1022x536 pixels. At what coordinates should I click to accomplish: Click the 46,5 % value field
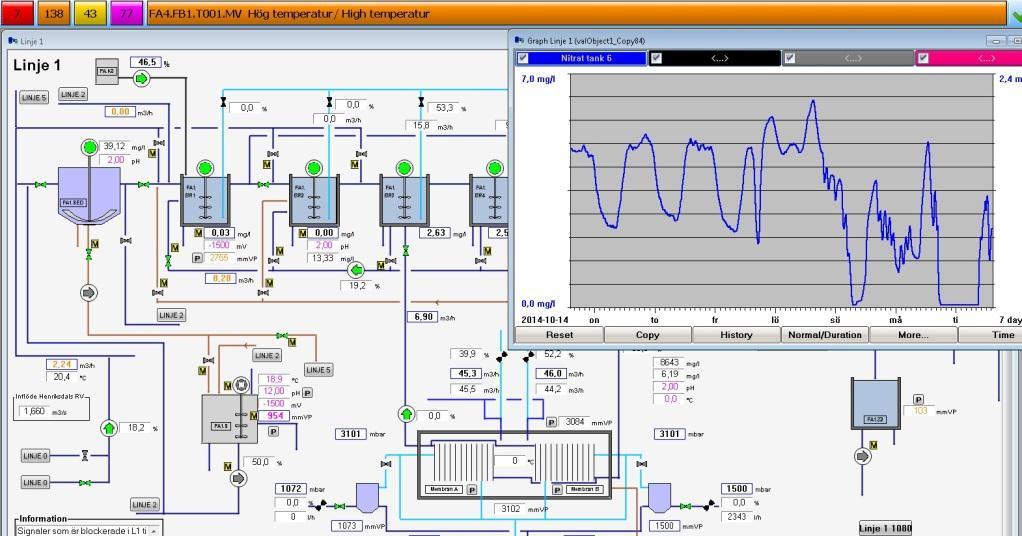point(146,63)
